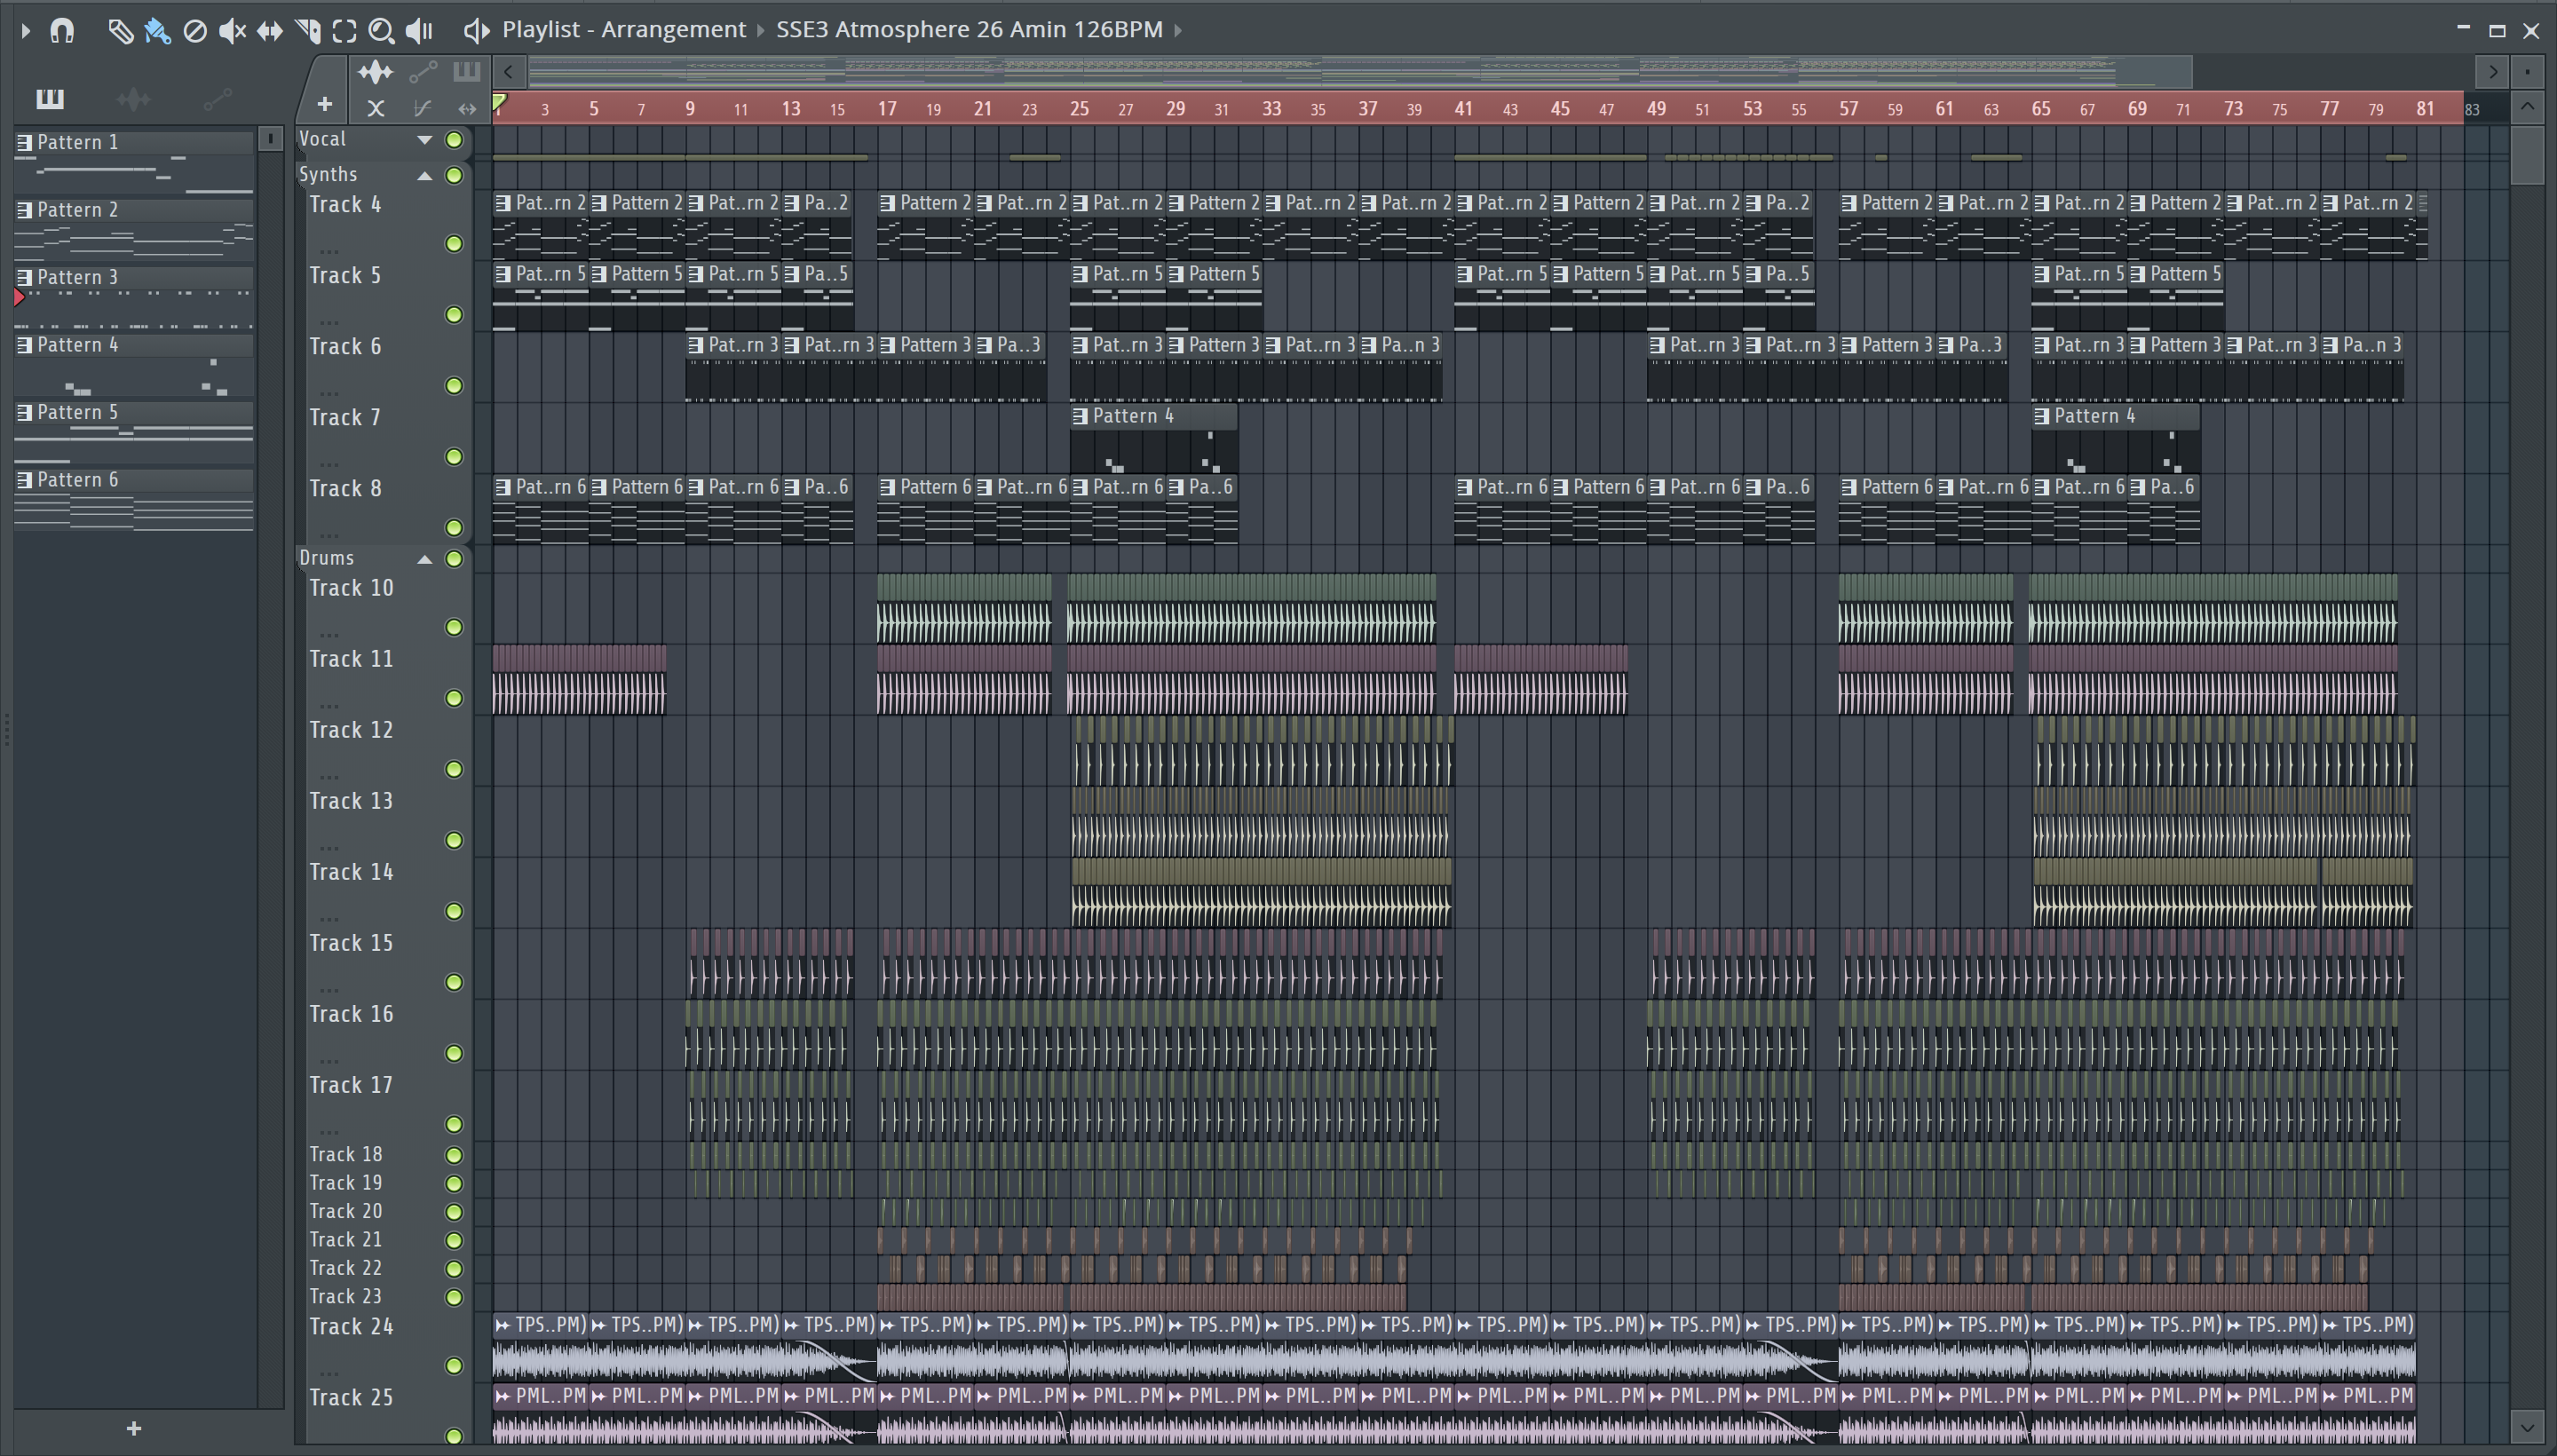Expand the Vocal track group
Screen dimensions: 2557x1456
click(425, 140)
